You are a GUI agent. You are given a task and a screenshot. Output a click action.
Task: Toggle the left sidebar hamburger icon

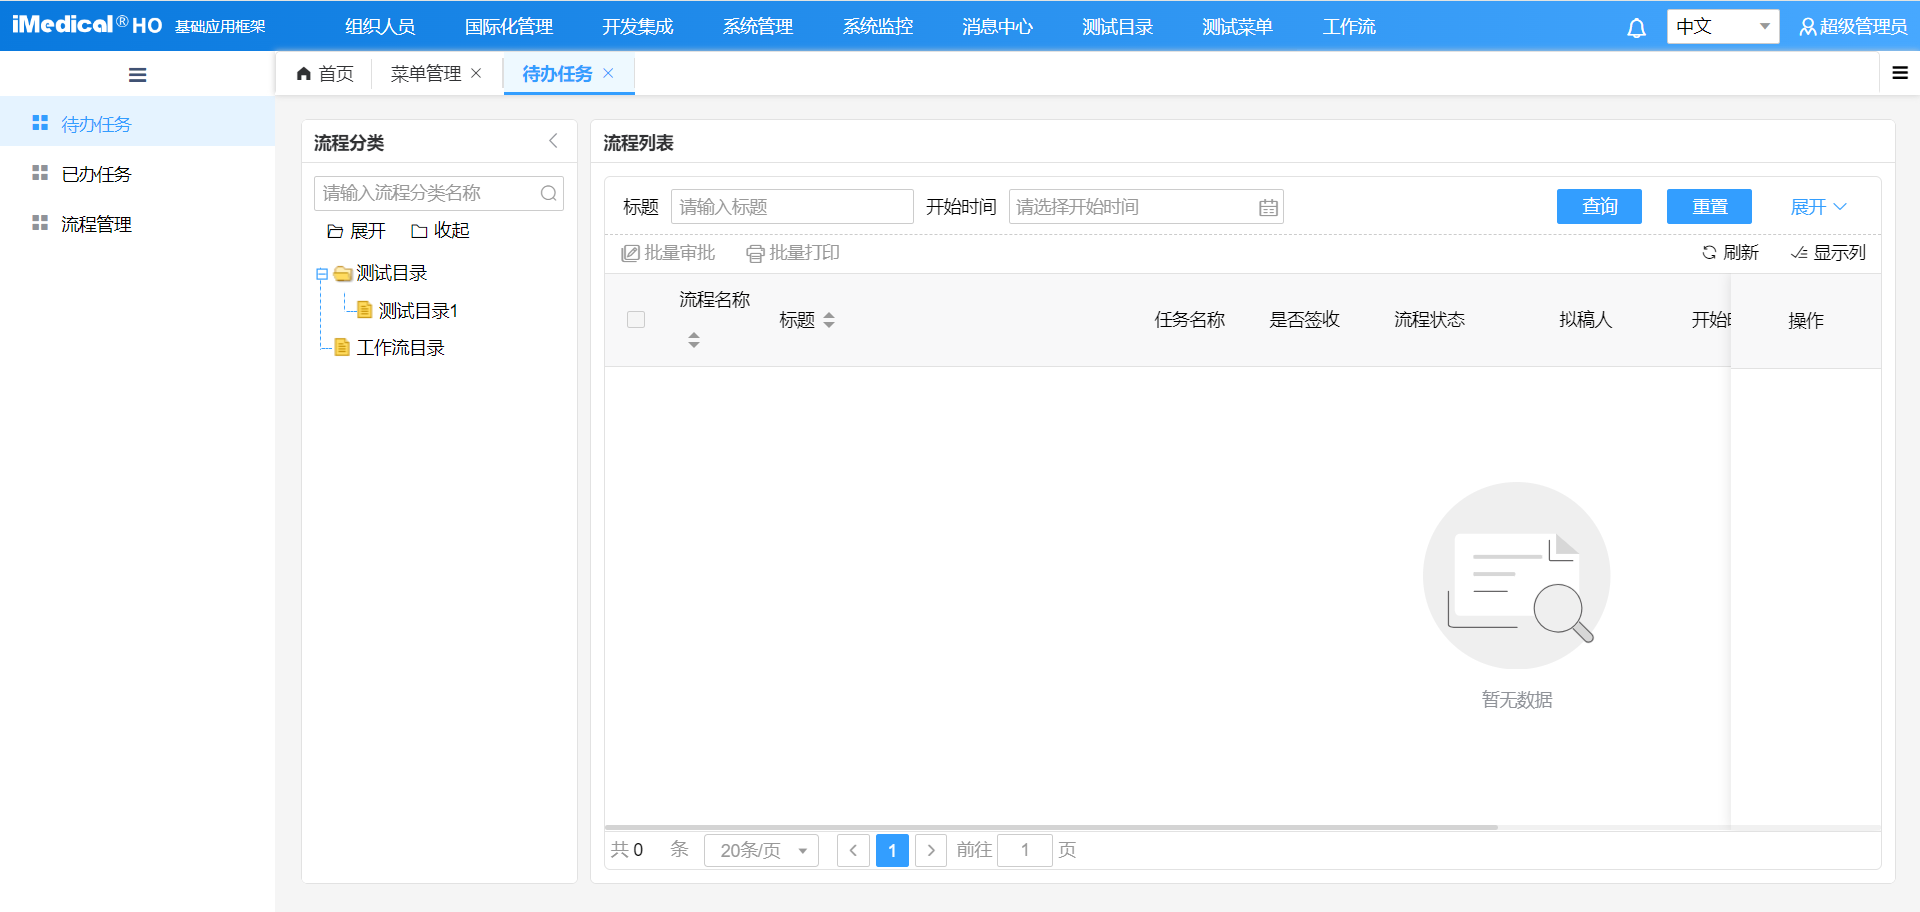coord(138,75)
